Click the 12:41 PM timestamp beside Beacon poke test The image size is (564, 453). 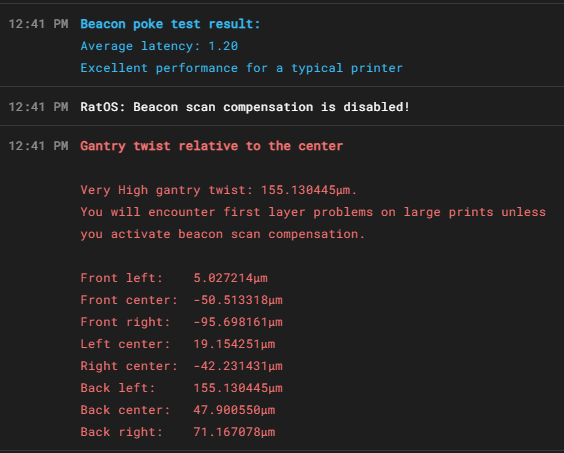(38, 24)
